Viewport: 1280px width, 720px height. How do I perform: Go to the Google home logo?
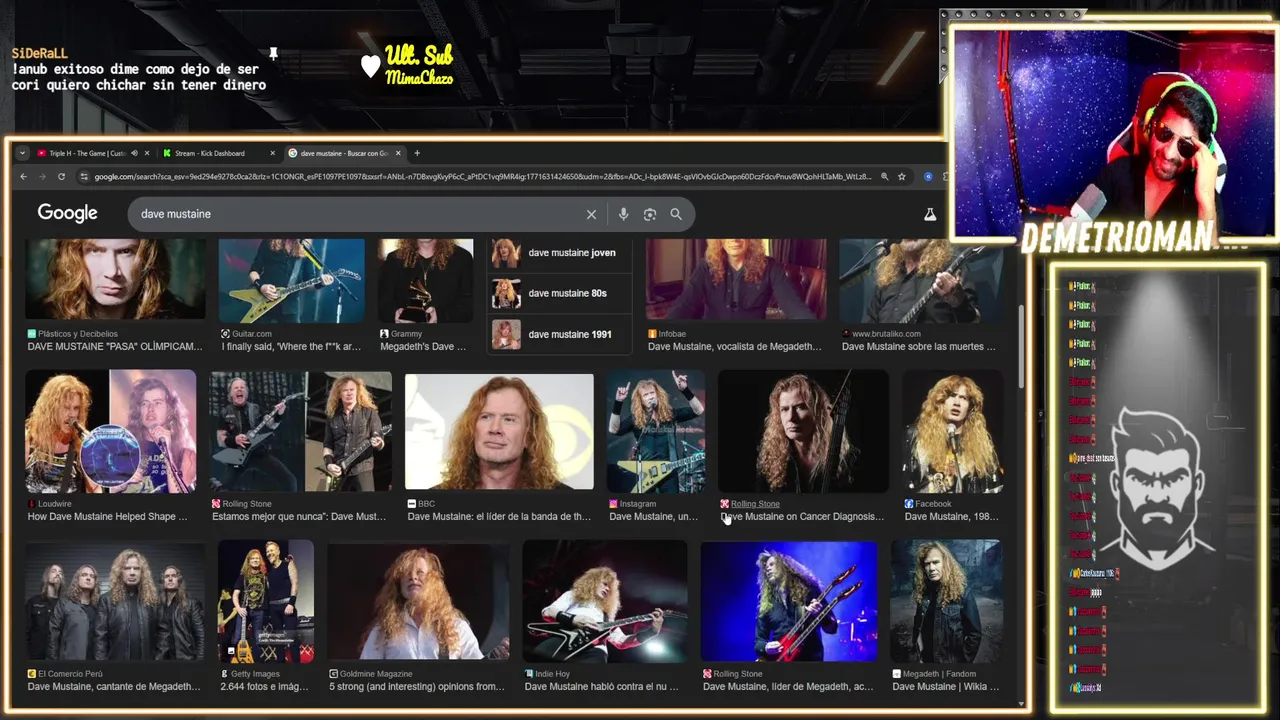(67, 213)
